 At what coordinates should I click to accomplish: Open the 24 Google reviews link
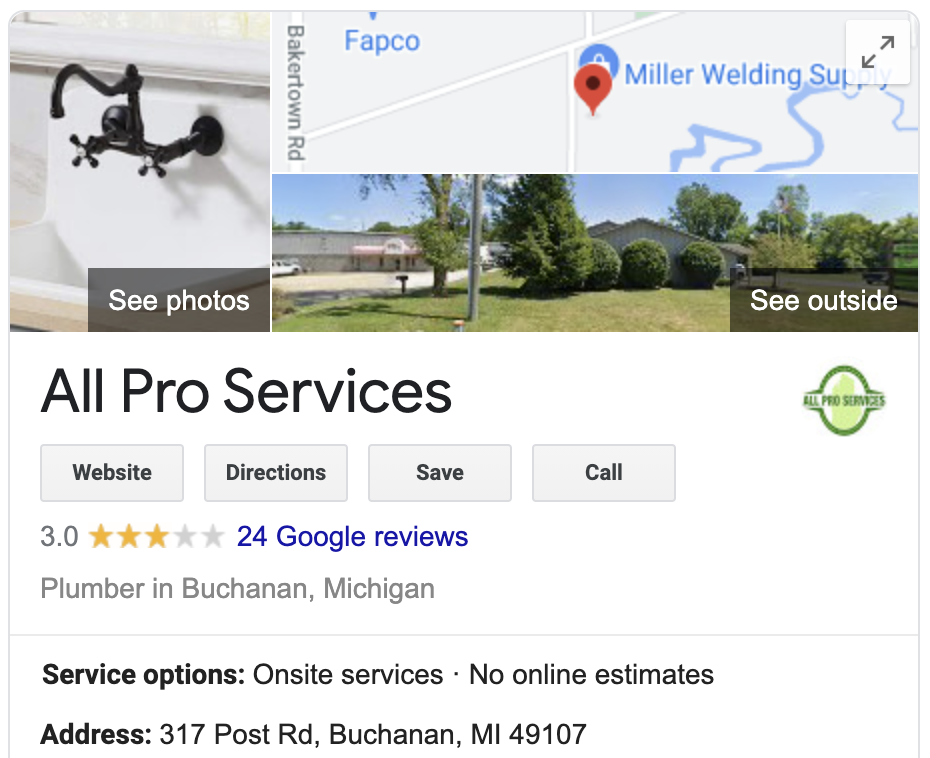click(352, 537)
